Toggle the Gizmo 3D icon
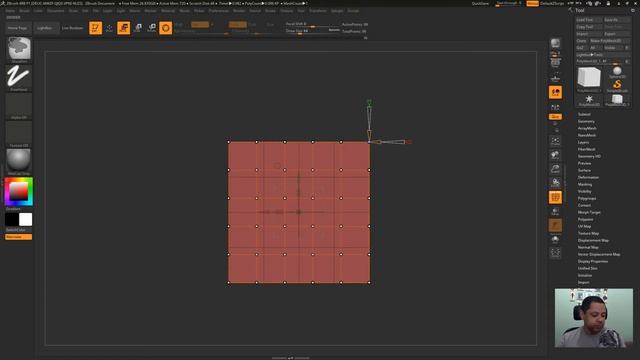Image resolution: width=640 pixels, height=360 pixels. tap(166, 28)
